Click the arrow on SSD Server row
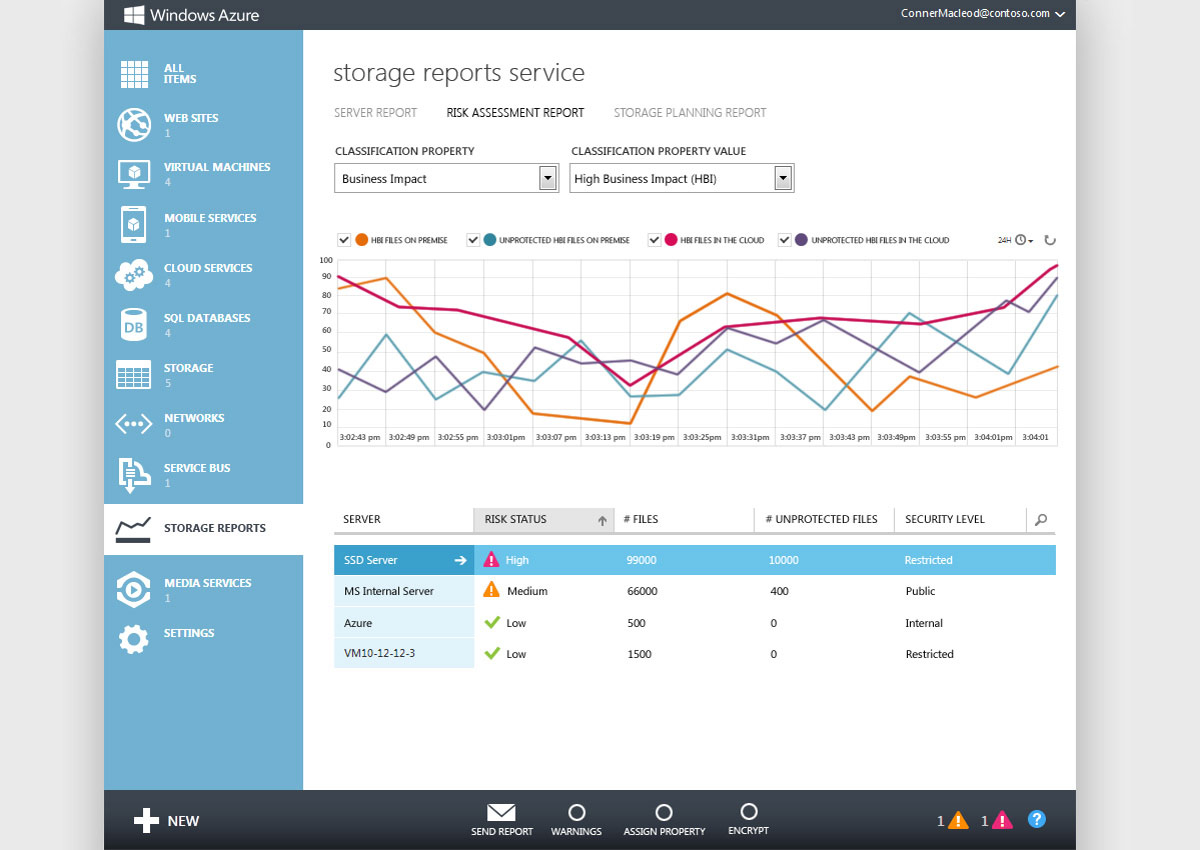 point(460,561)
